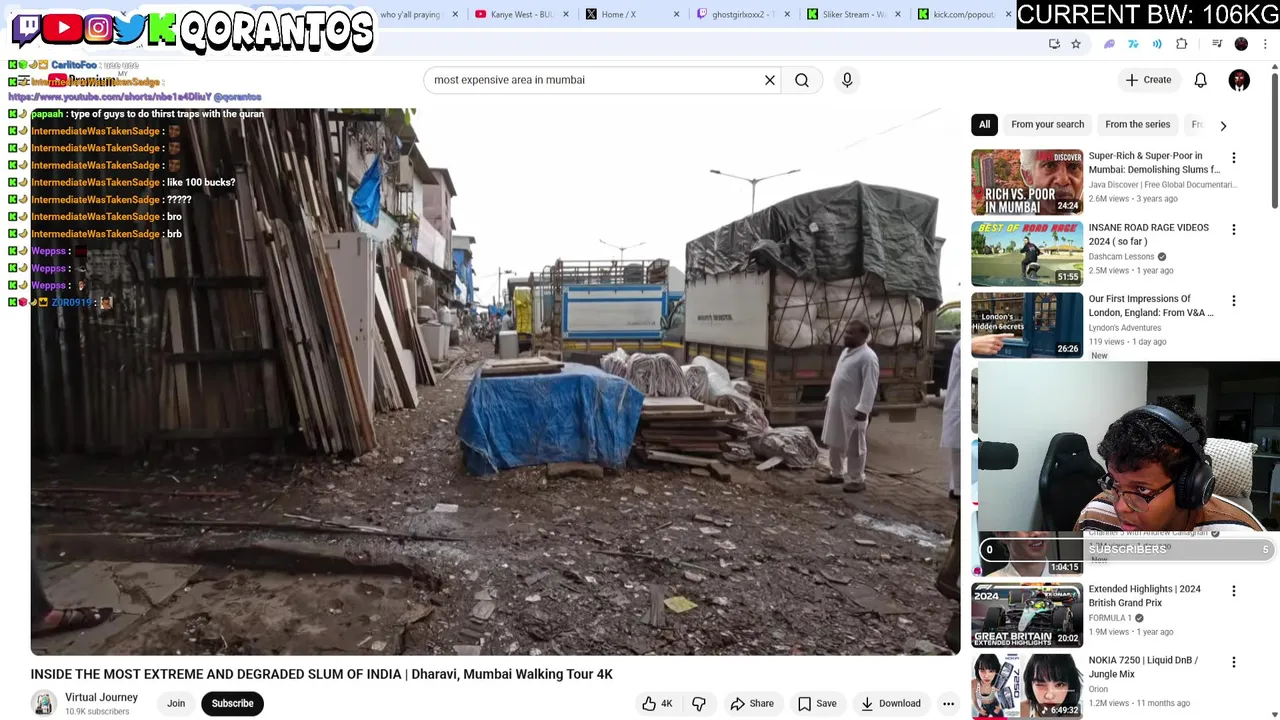Click the teal 7tv extension icon
Image resolution: width=1280 pixels, height=720 pixels.
click(x=1133, y=44)
